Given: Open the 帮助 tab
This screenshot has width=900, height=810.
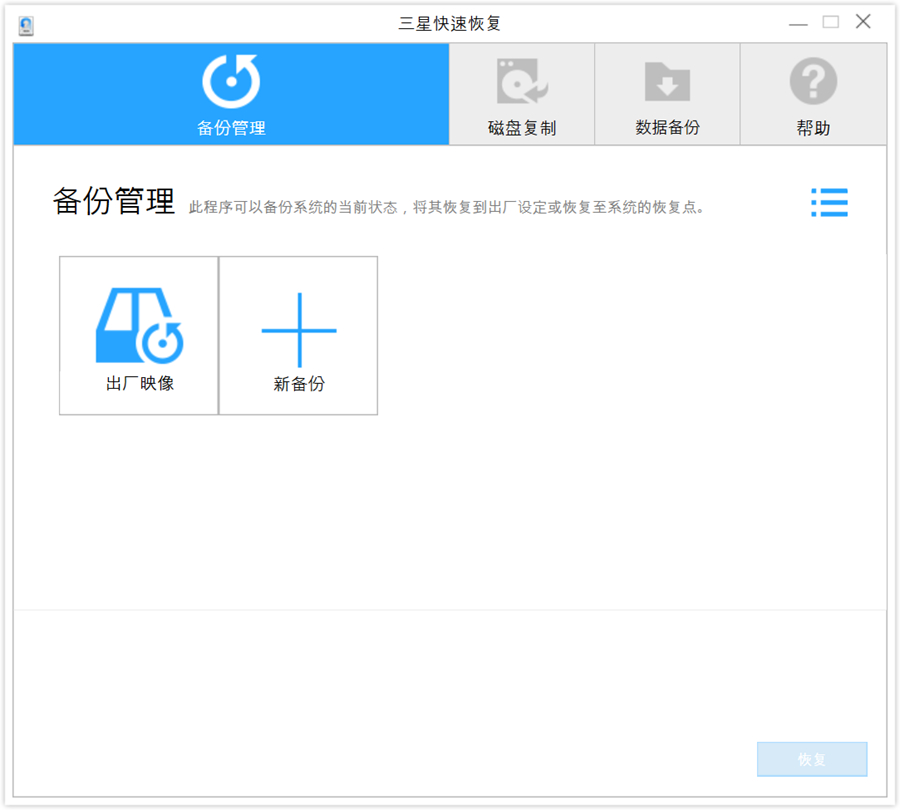Looking at the screenshot, I should (813, 94).
